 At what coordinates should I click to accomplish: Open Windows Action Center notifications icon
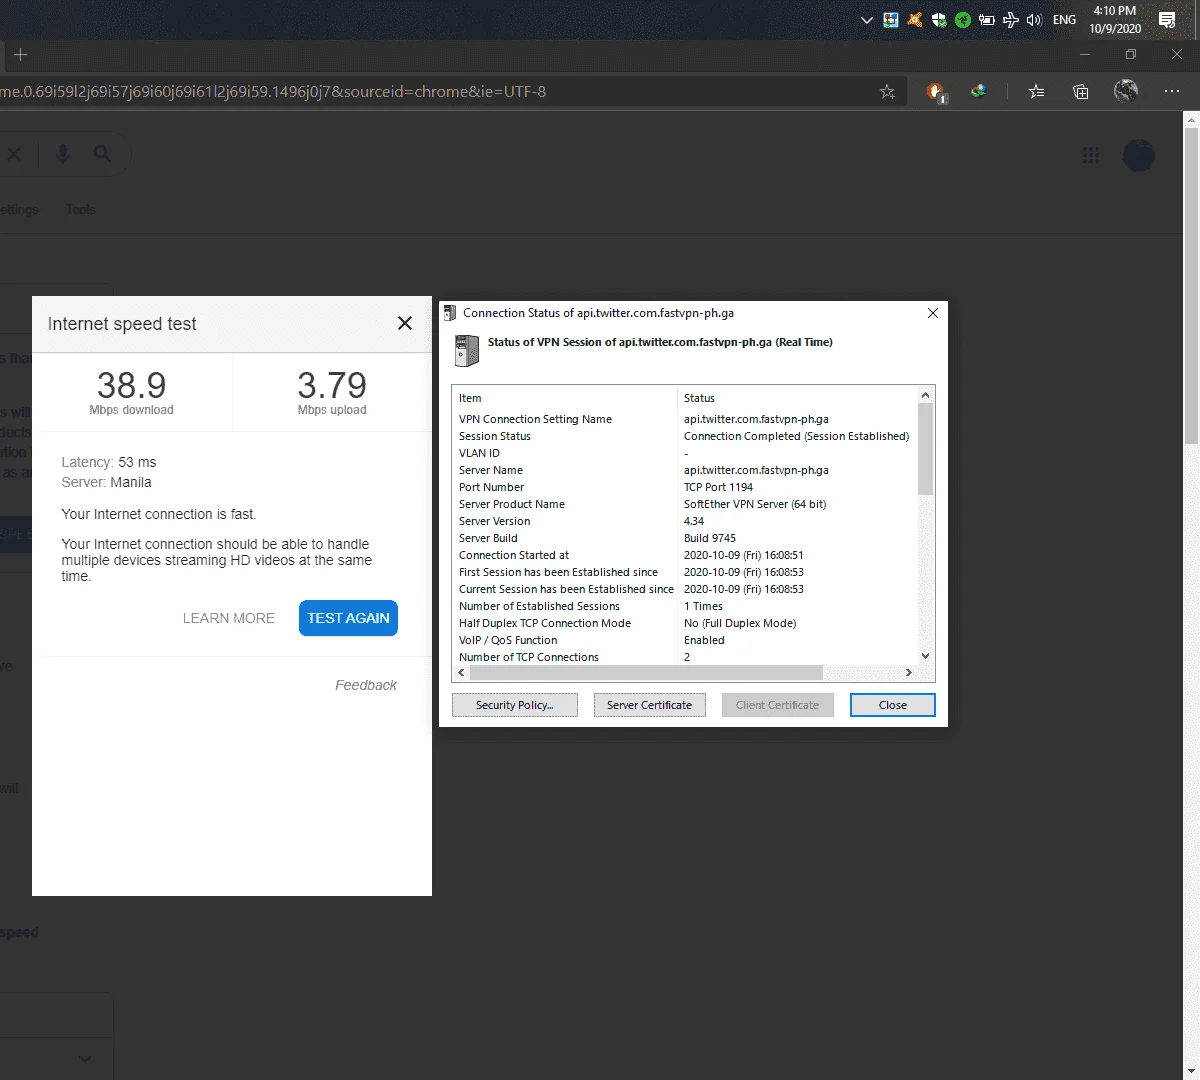coord(1167,20)
